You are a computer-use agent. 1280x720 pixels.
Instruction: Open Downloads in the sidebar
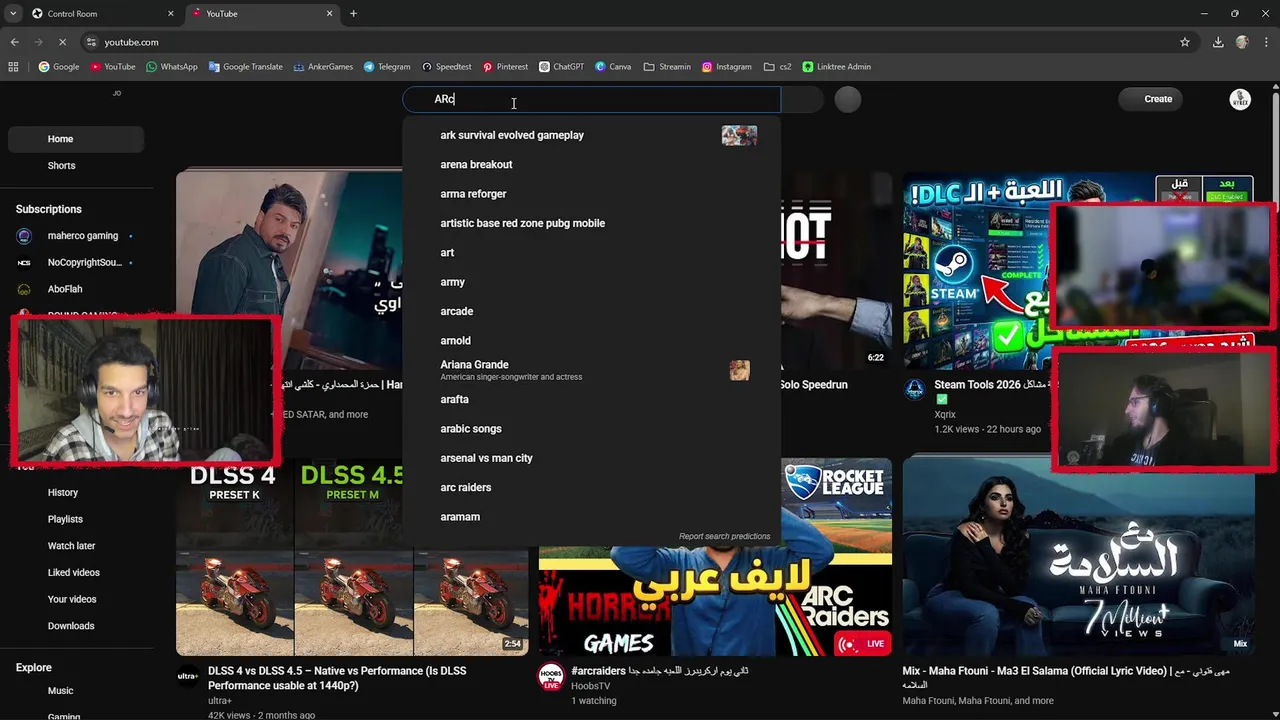coord(76,626)
